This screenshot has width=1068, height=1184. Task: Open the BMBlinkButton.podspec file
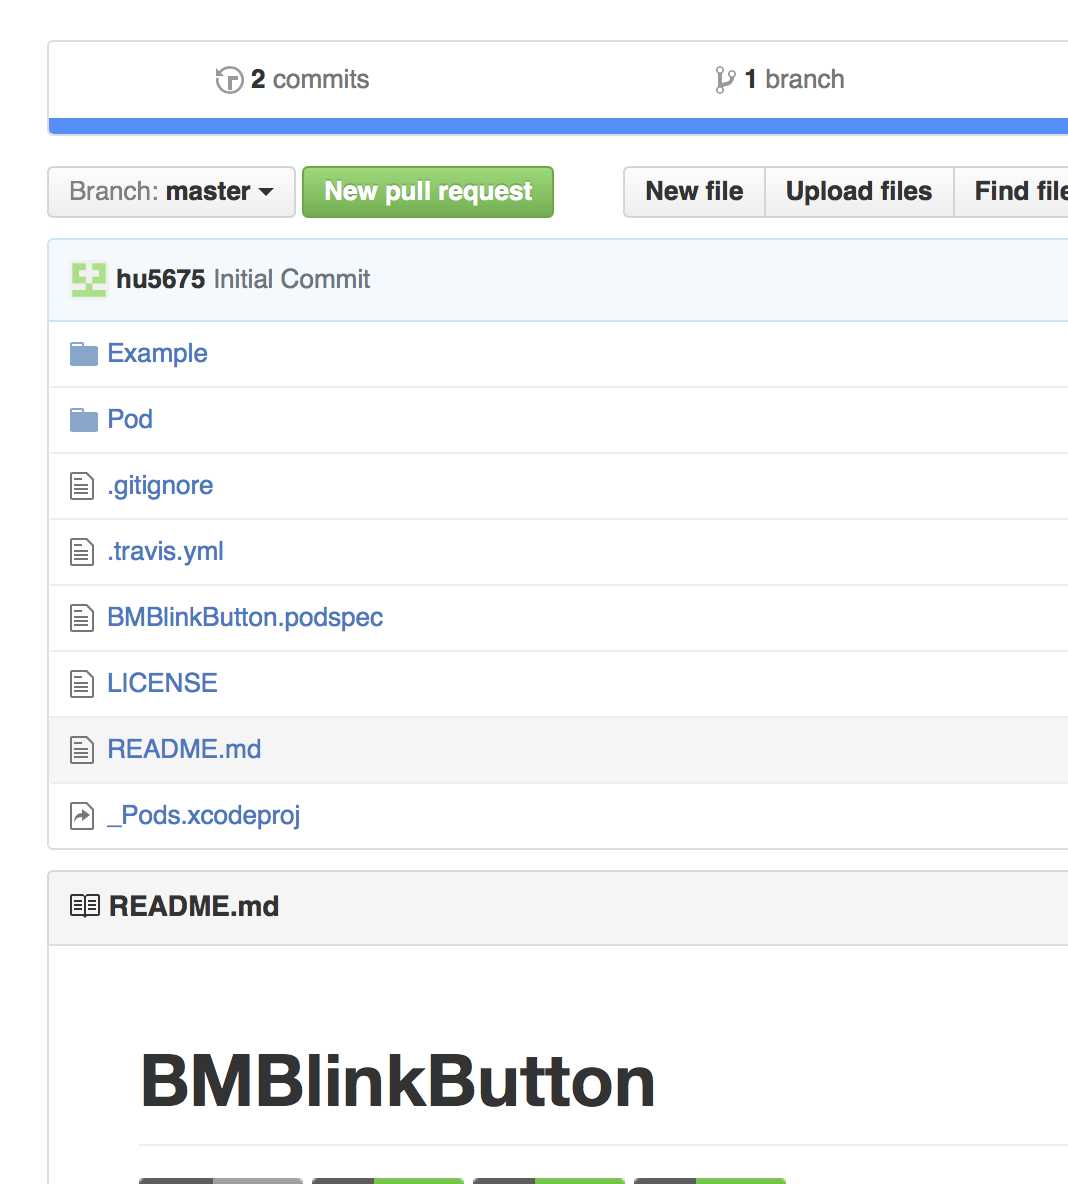coord(245,617)
